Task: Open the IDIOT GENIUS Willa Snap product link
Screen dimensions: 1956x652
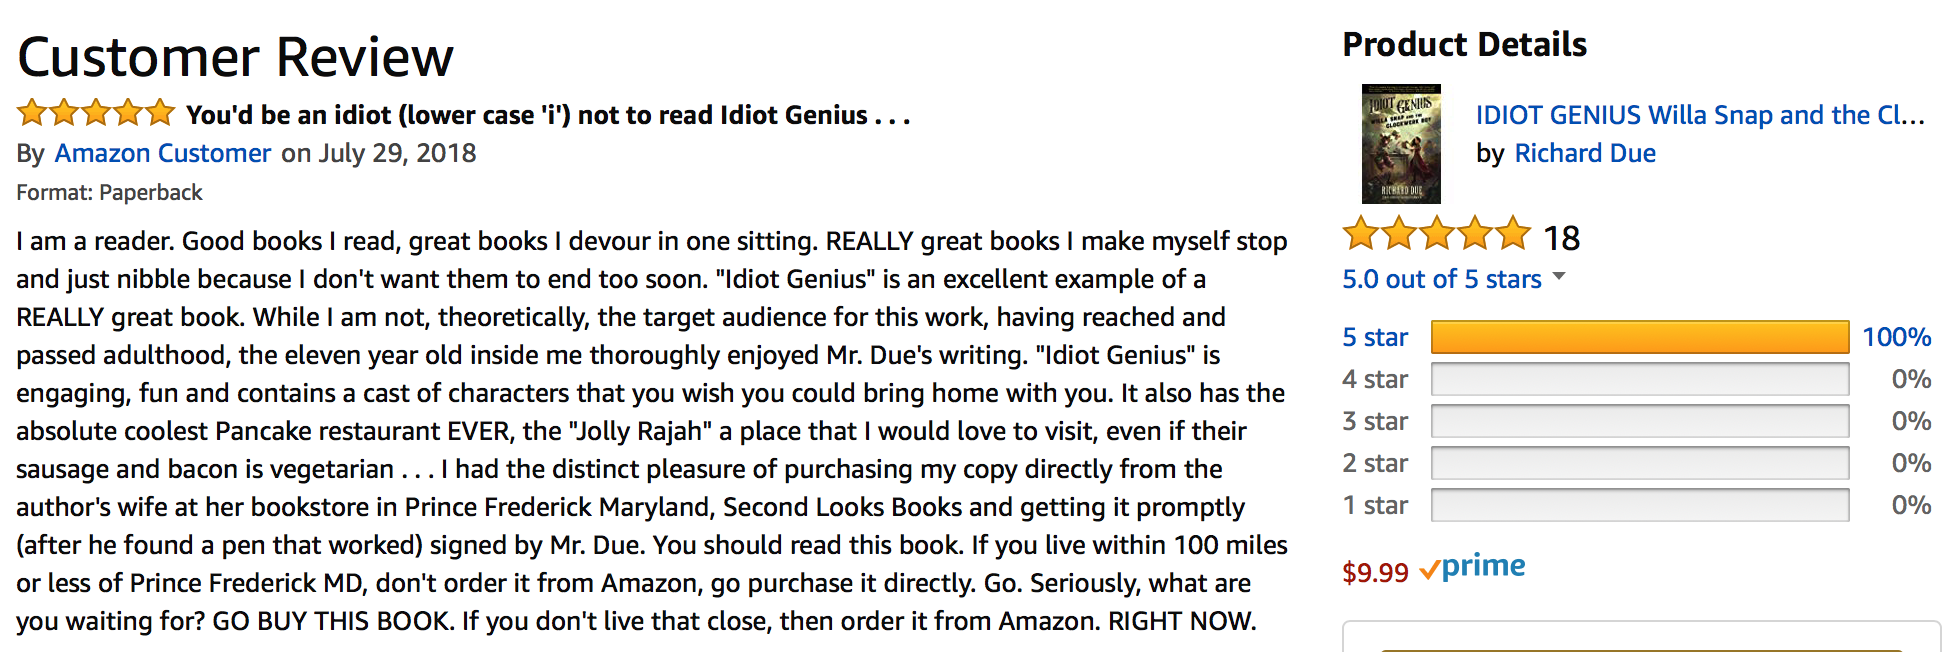Action: pos(1699,115)
